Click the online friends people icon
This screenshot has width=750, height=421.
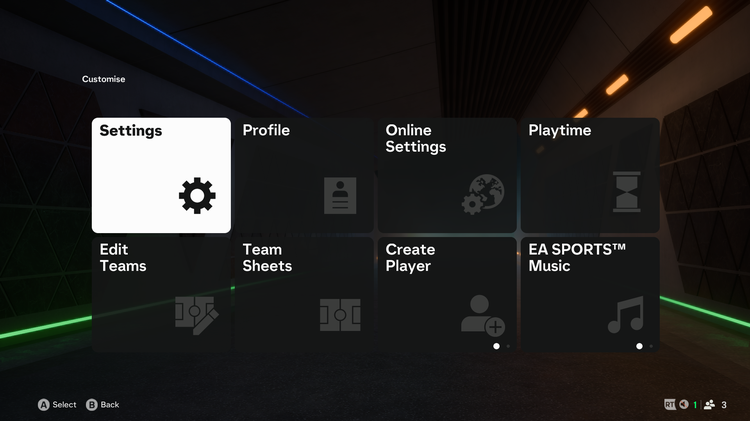point(709,405)
